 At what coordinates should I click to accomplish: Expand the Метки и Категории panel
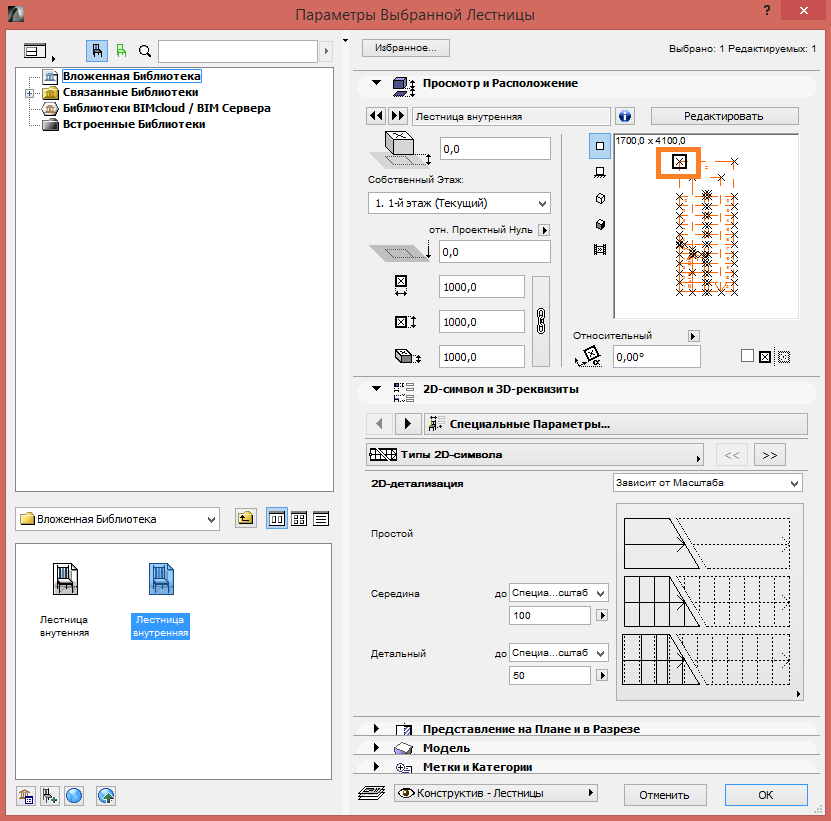point(376,766)
